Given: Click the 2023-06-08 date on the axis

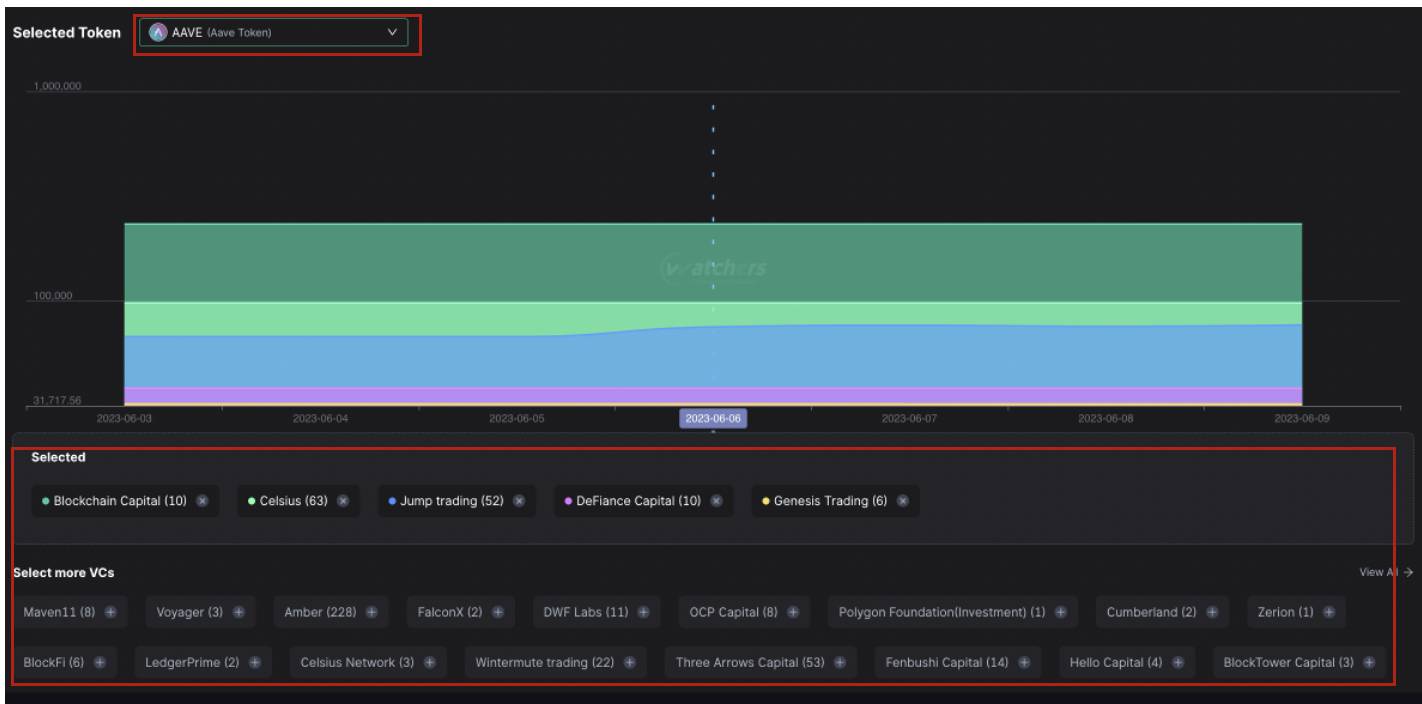Looking at the screenshot, I should tap(1106, 418).
